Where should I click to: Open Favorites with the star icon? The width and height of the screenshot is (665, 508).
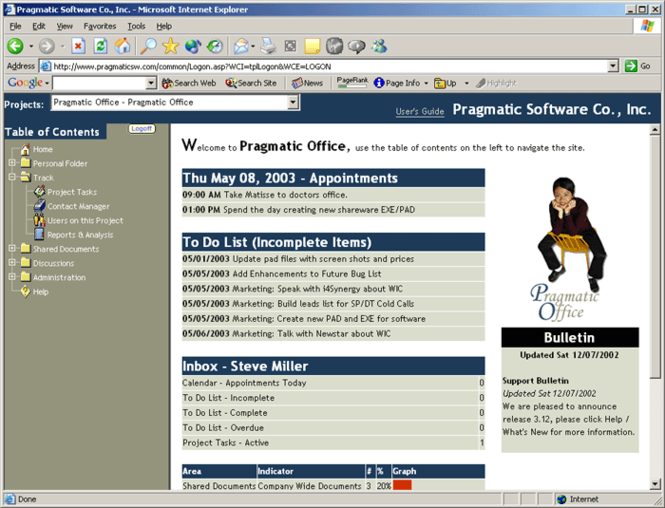point(170,46)
